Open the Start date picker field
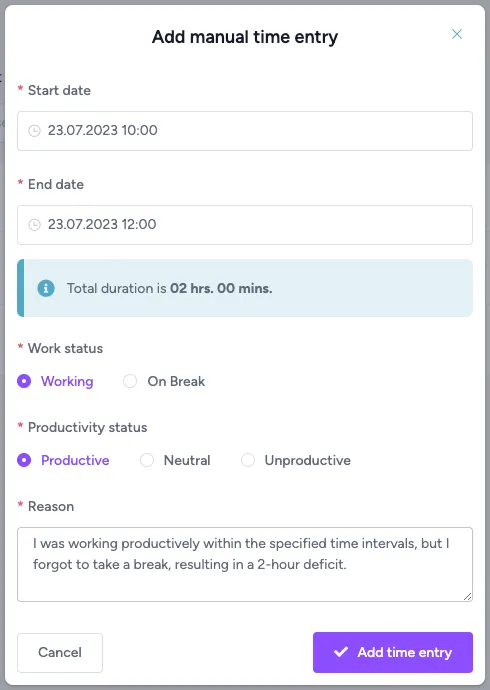The height and width of the screenshot is (690, 490). pos(245,131)
